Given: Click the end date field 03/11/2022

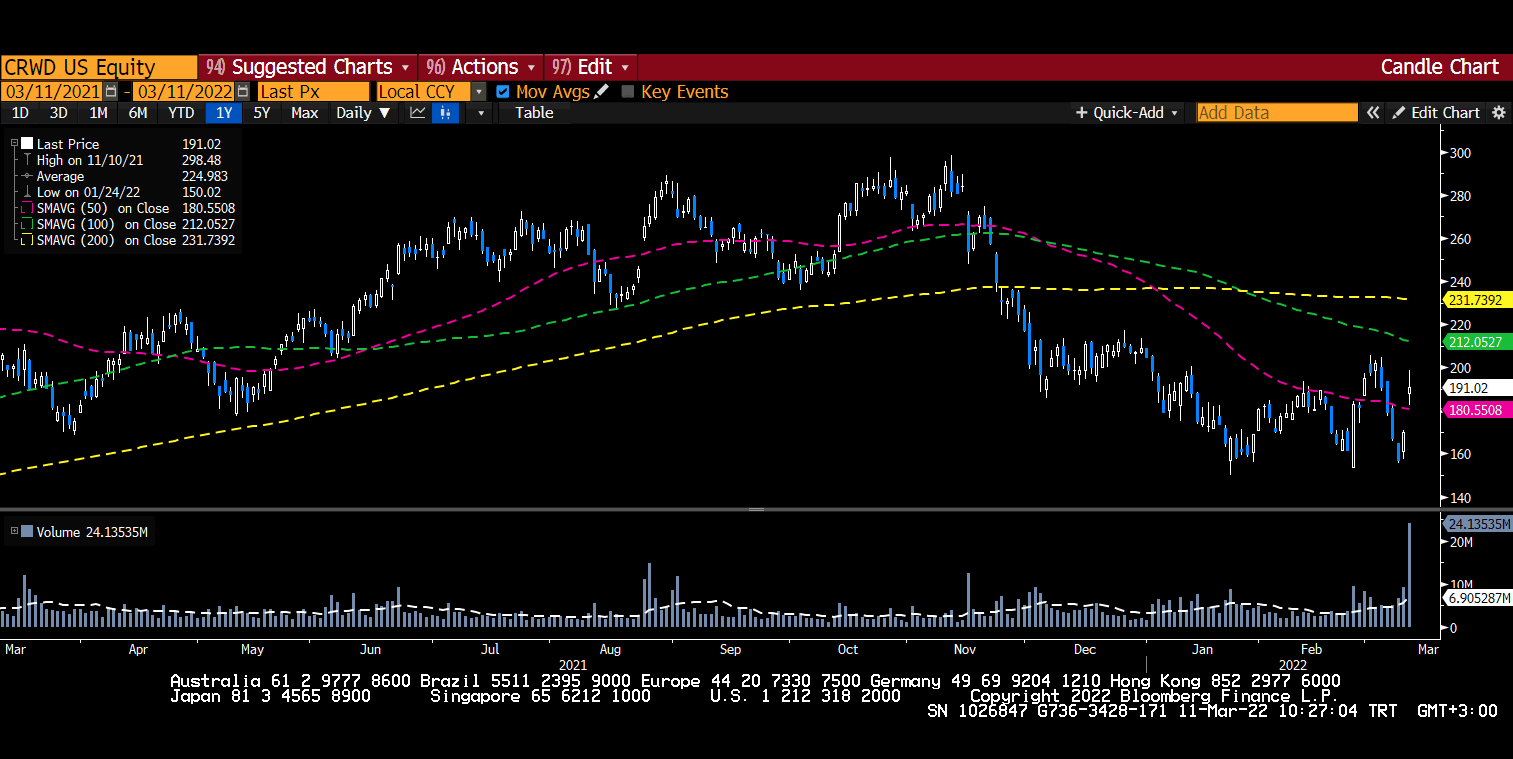Looking at the screenshot, I should pyautogui.click(x=185, y=91).
